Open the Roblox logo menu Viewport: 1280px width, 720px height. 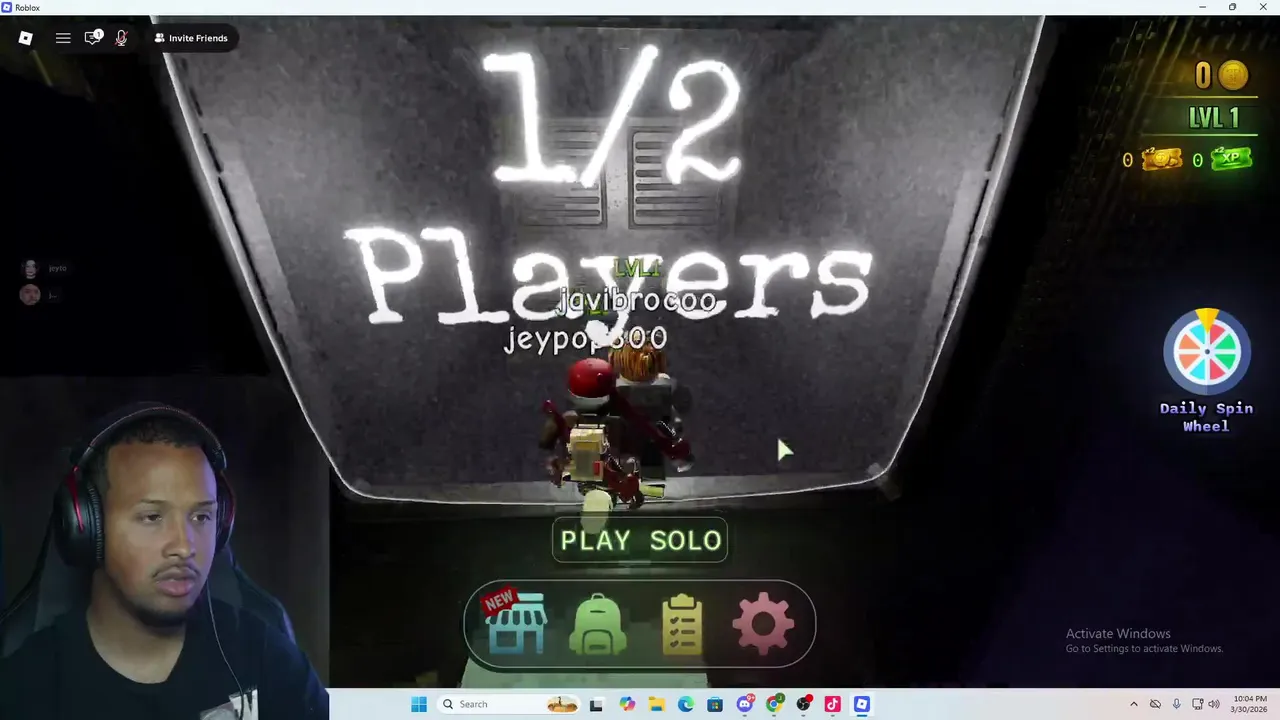pos(26,38)
